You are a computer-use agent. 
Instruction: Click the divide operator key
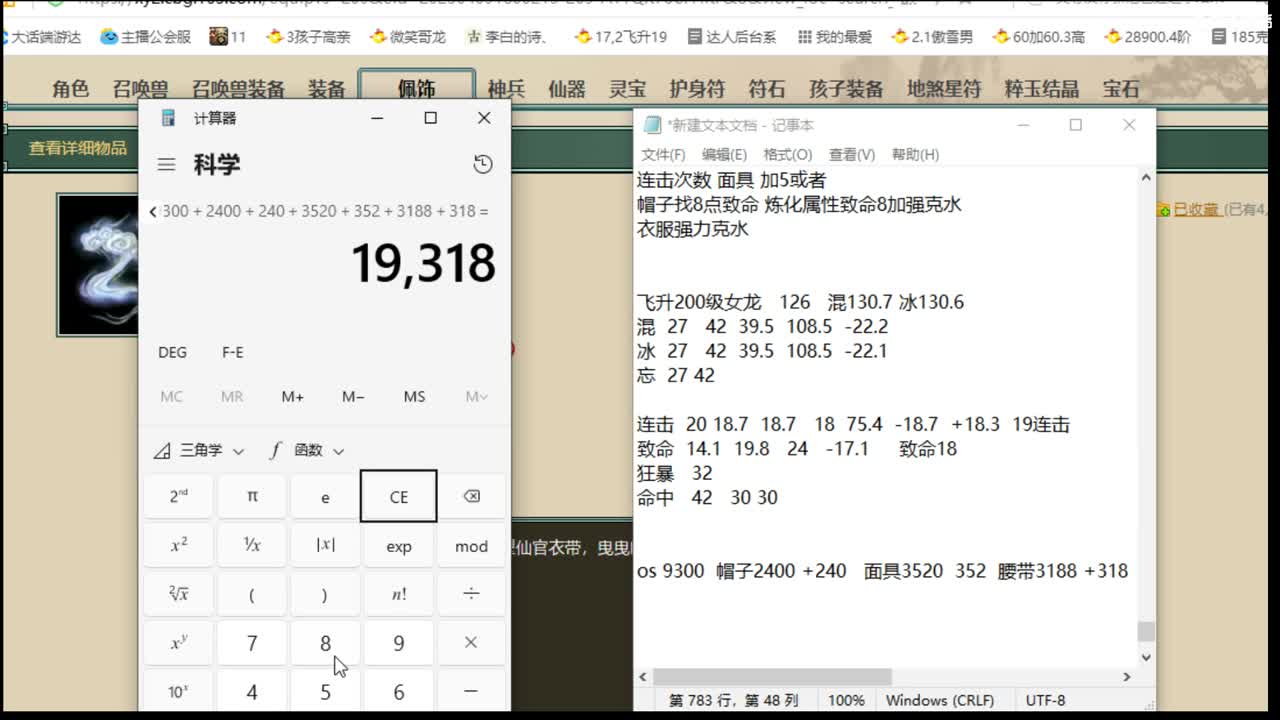click(x=471, y=594)
